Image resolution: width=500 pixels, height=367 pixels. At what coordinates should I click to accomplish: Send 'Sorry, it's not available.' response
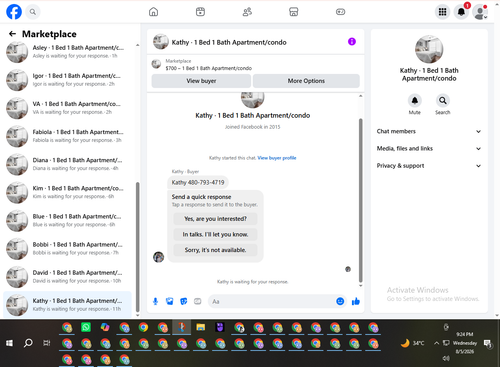(215, 250)
